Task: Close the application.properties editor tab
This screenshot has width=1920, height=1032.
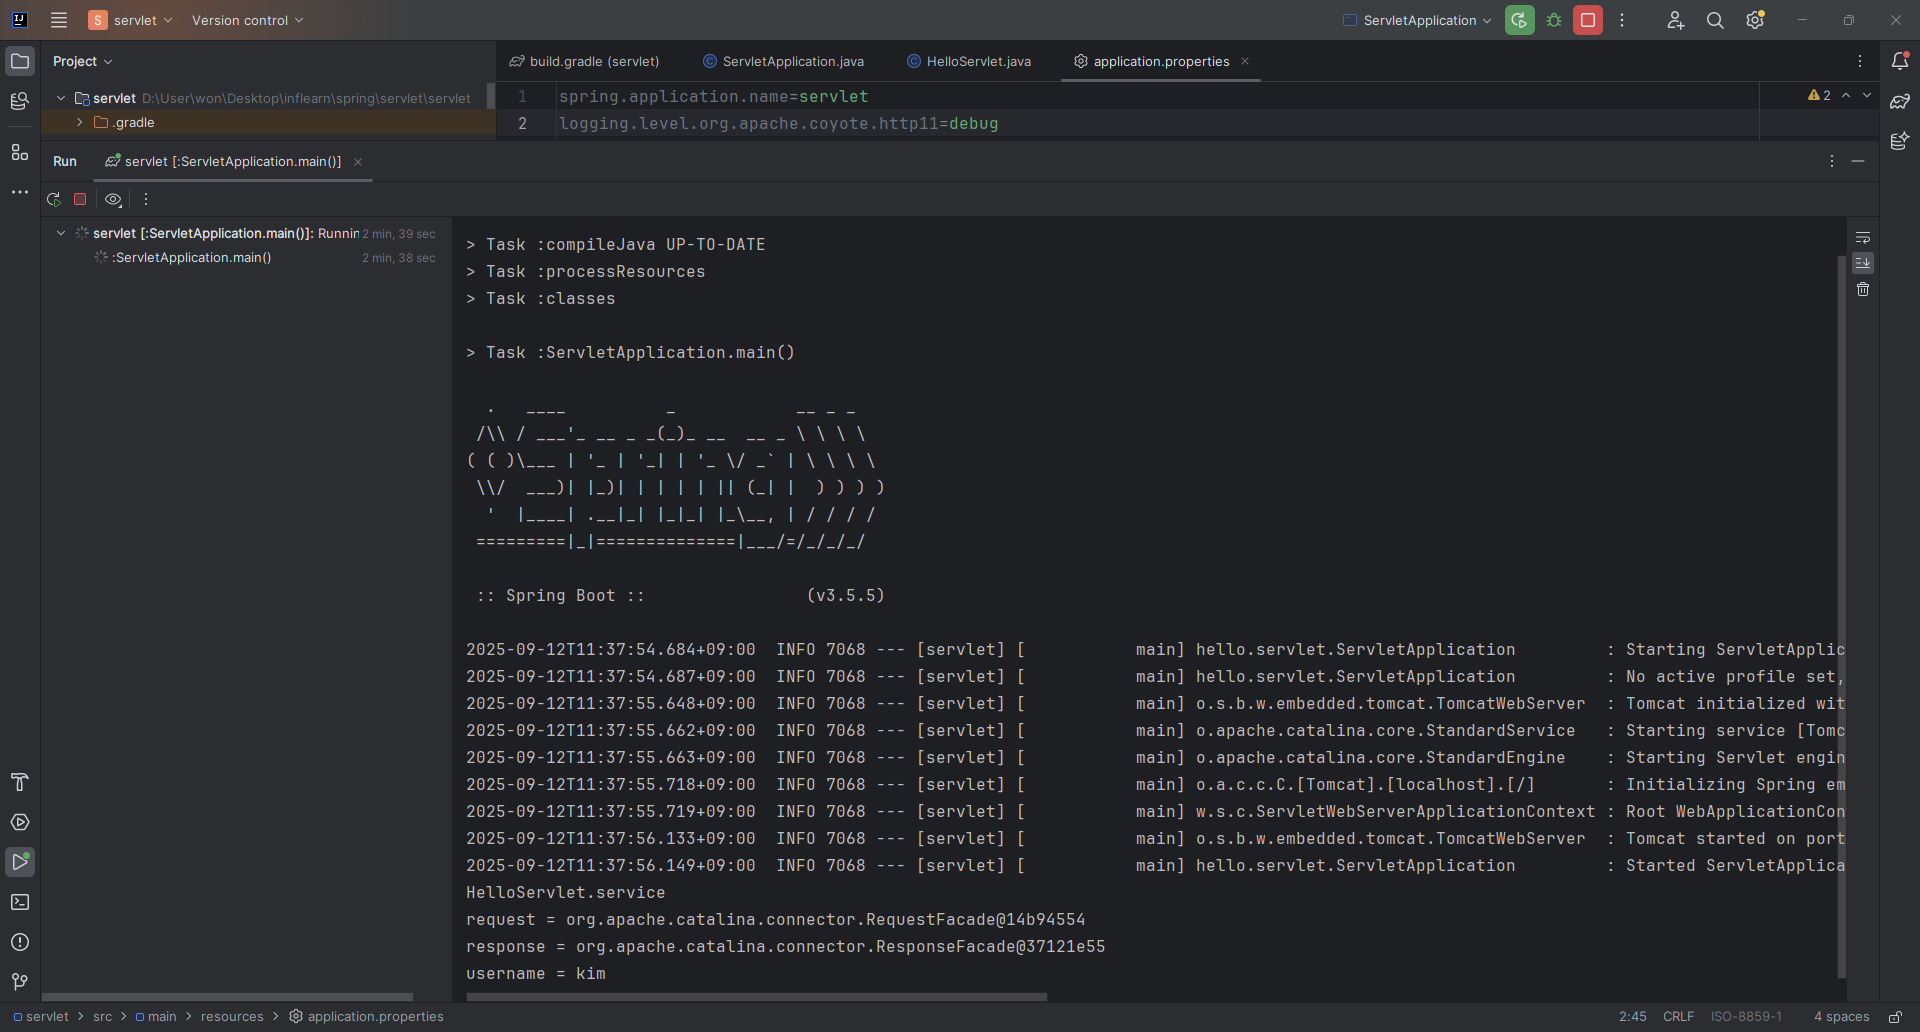Action: click(1245, 61)
